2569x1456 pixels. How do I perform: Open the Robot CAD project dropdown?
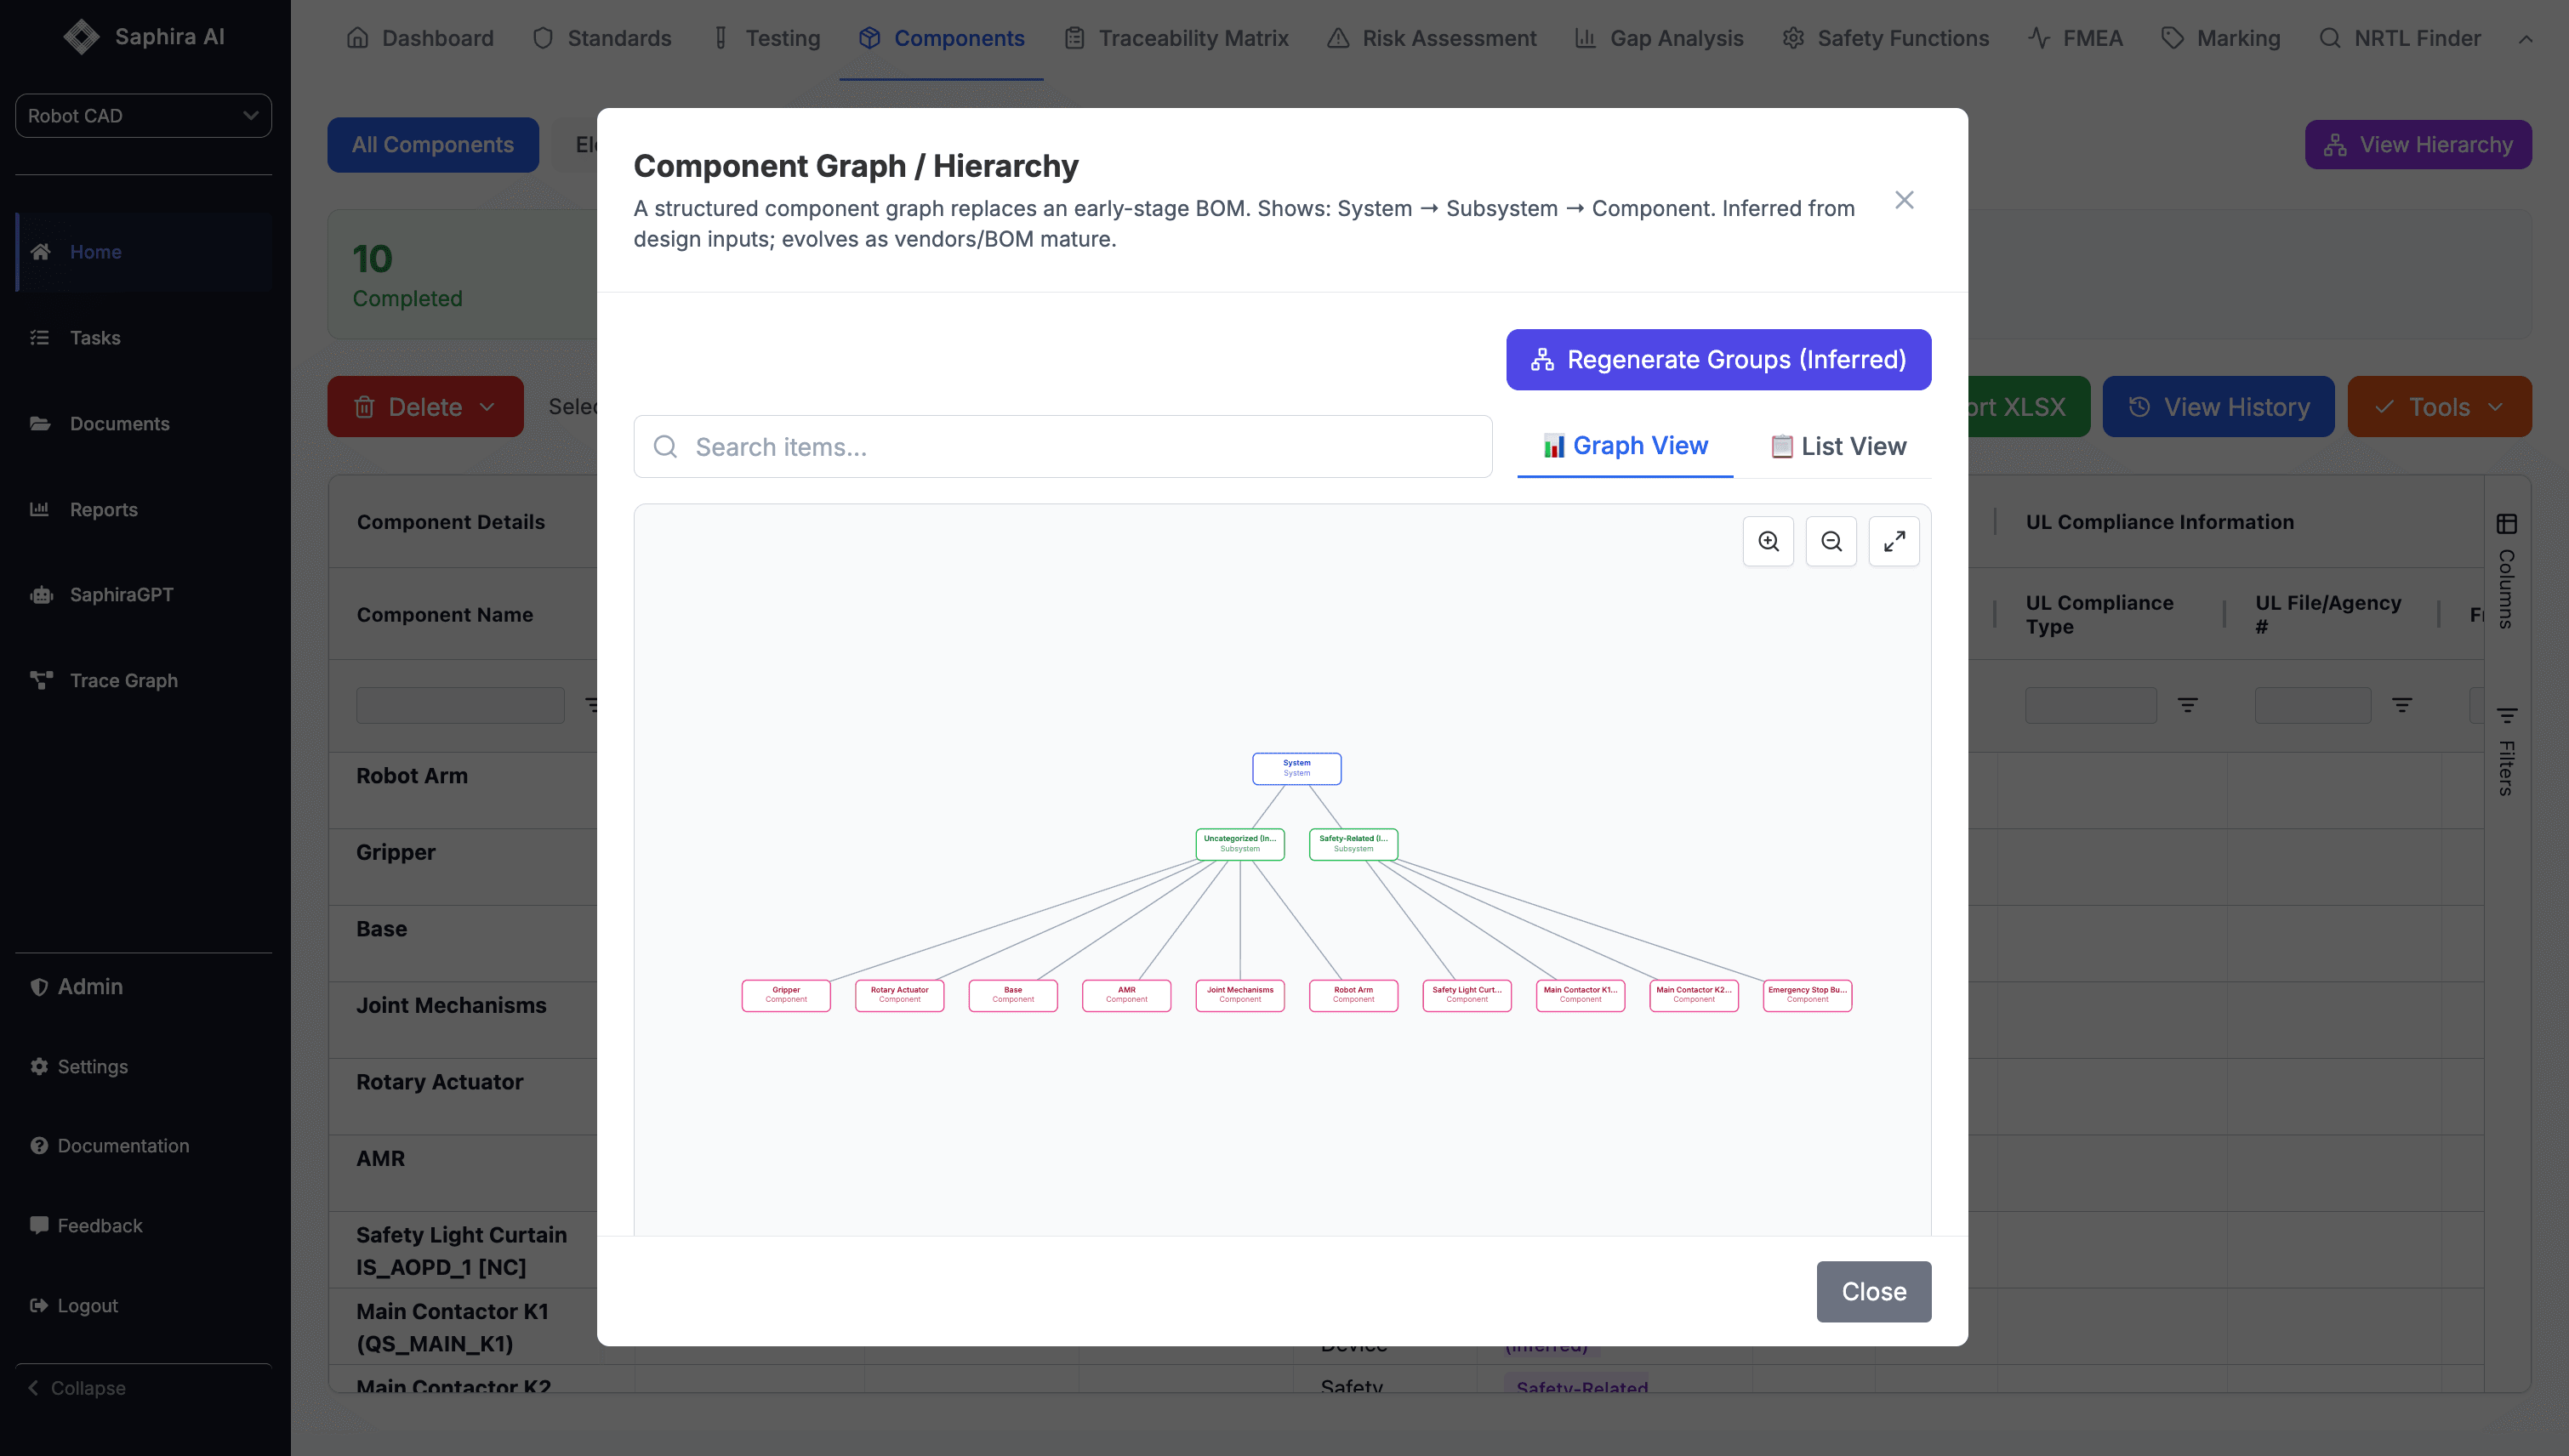[x=143, y=116]
